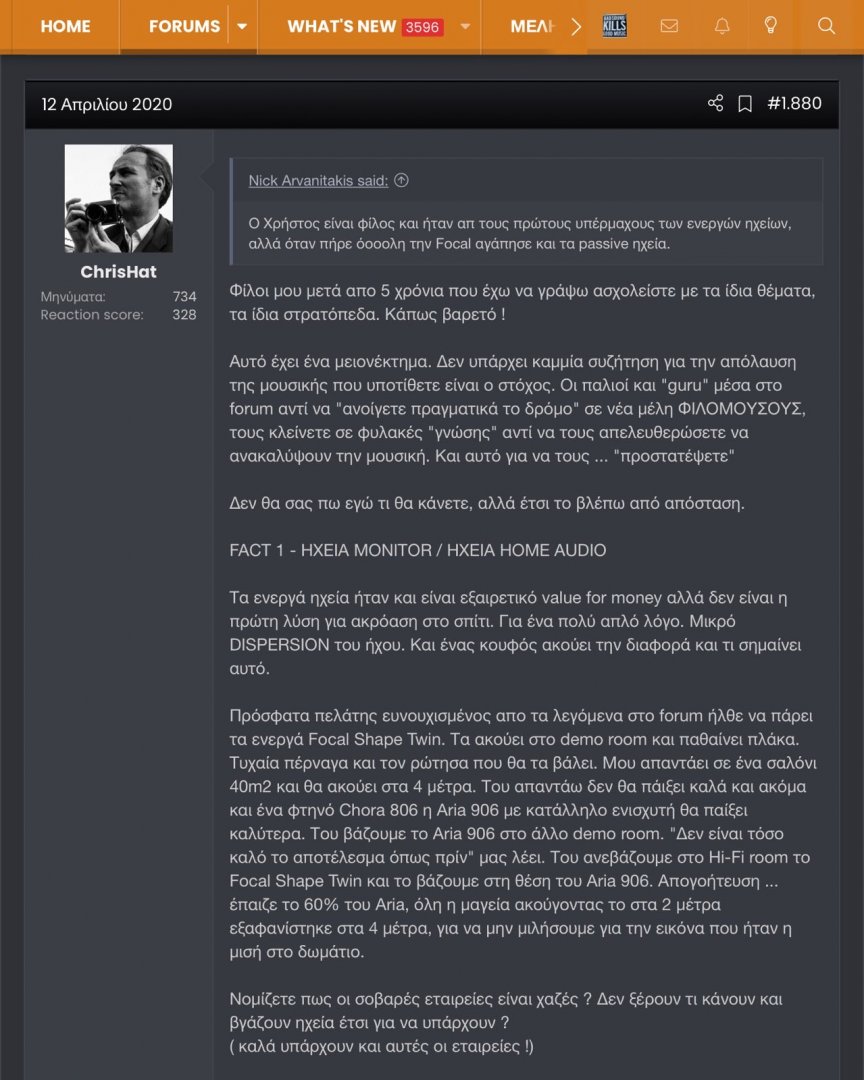Image resolution: width=864 pixels, height=1080 pixels.
Task: Expand the What's New dropdown arrow
Action: tap(465, 26)
